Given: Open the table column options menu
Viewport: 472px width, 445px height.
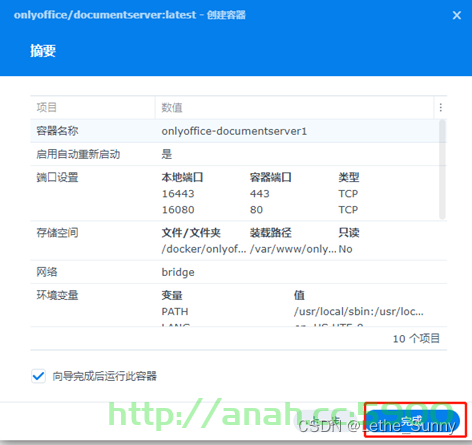Looking at the screenshot, I should (x=441, y=107).
